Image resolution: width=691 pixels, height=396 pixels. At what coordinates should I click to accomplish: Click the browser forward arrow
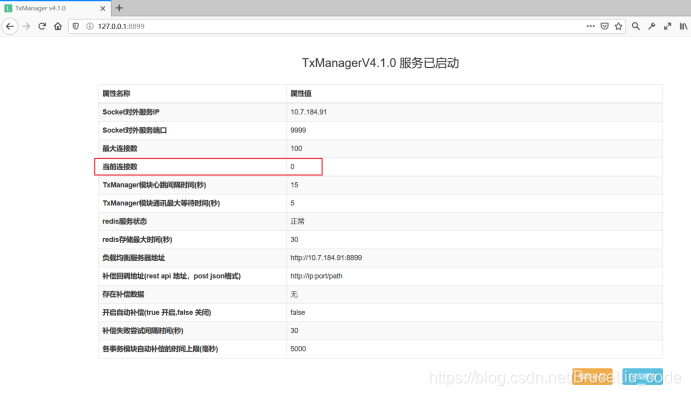(x=26, y=26)
